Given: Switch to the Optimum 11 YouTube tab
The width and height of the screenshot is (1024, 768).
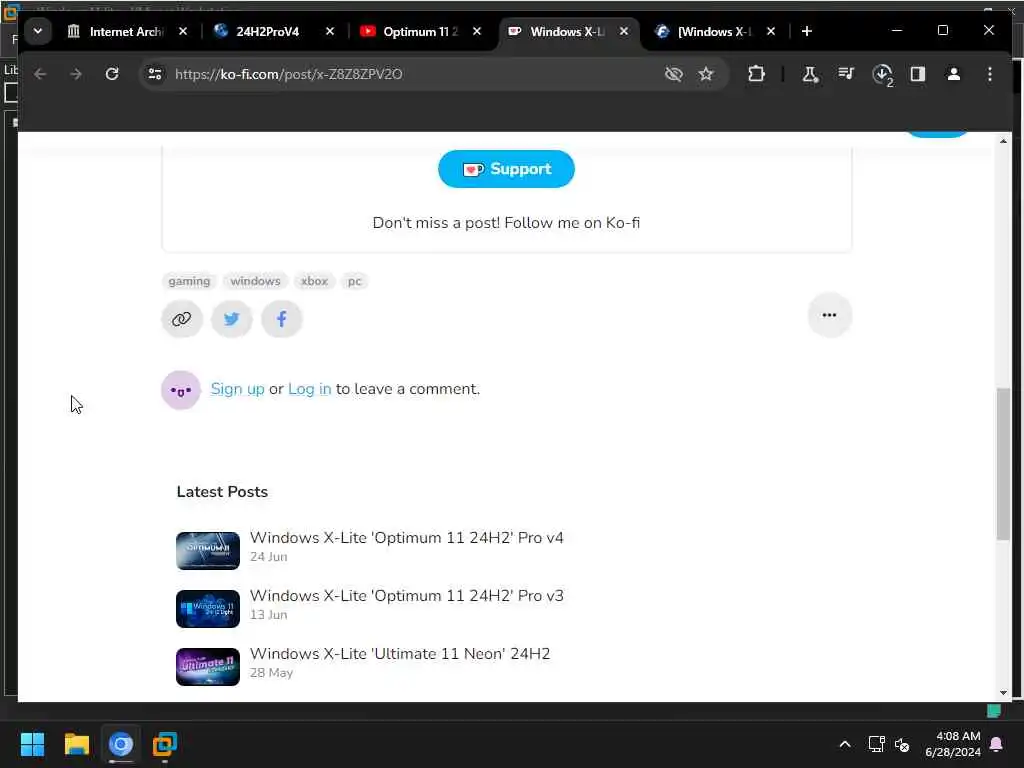Looking at the screenshot, I should click(x=420, y=31).
